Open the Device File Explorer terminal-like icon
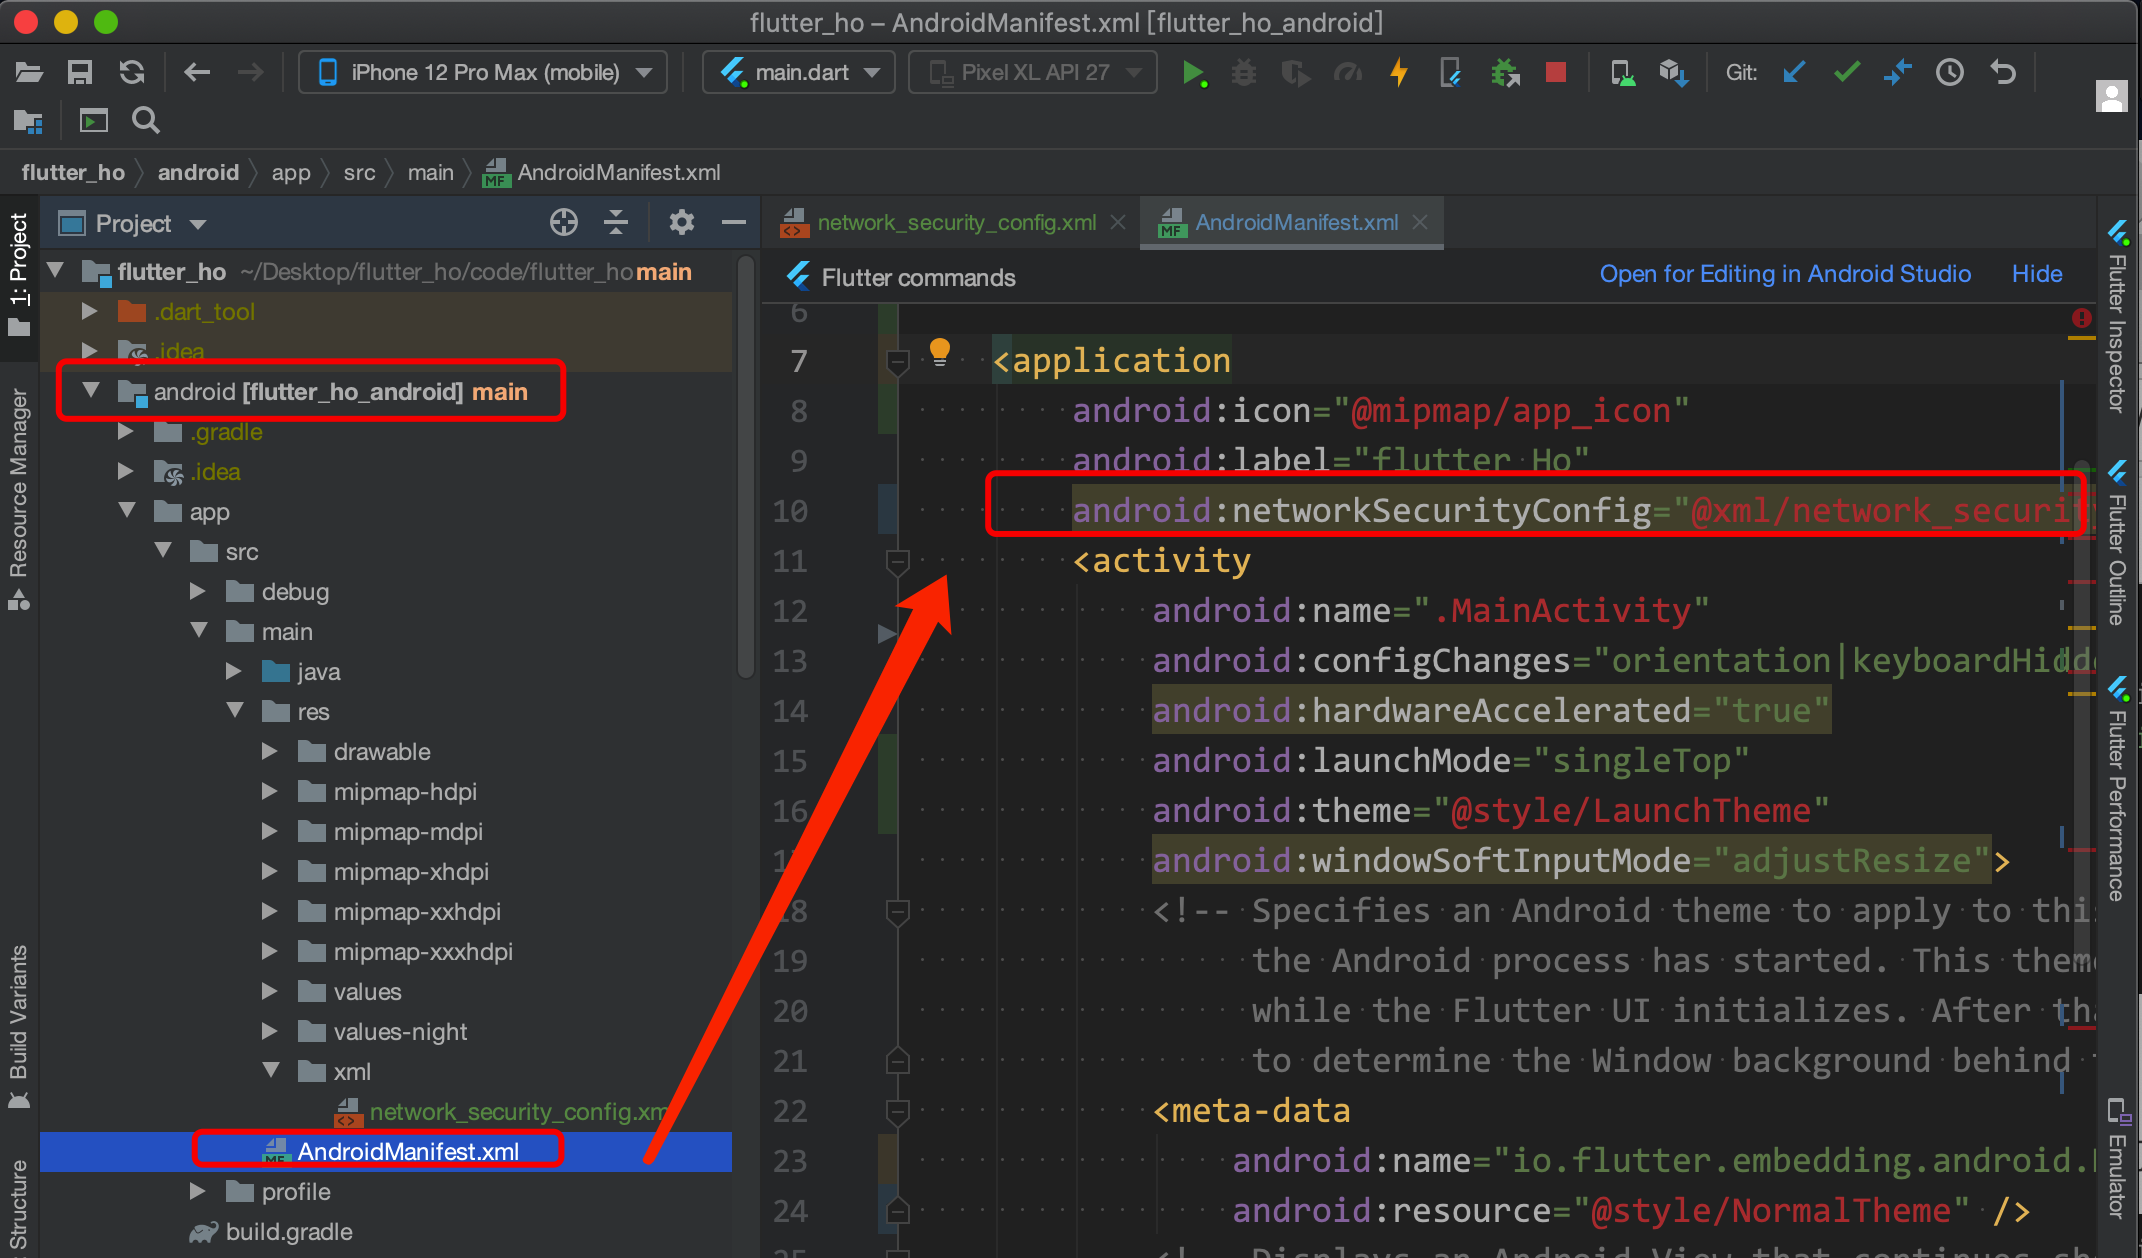This screenshot has width=2142, height=1258. pyautogui.click(x=93, y=121)
